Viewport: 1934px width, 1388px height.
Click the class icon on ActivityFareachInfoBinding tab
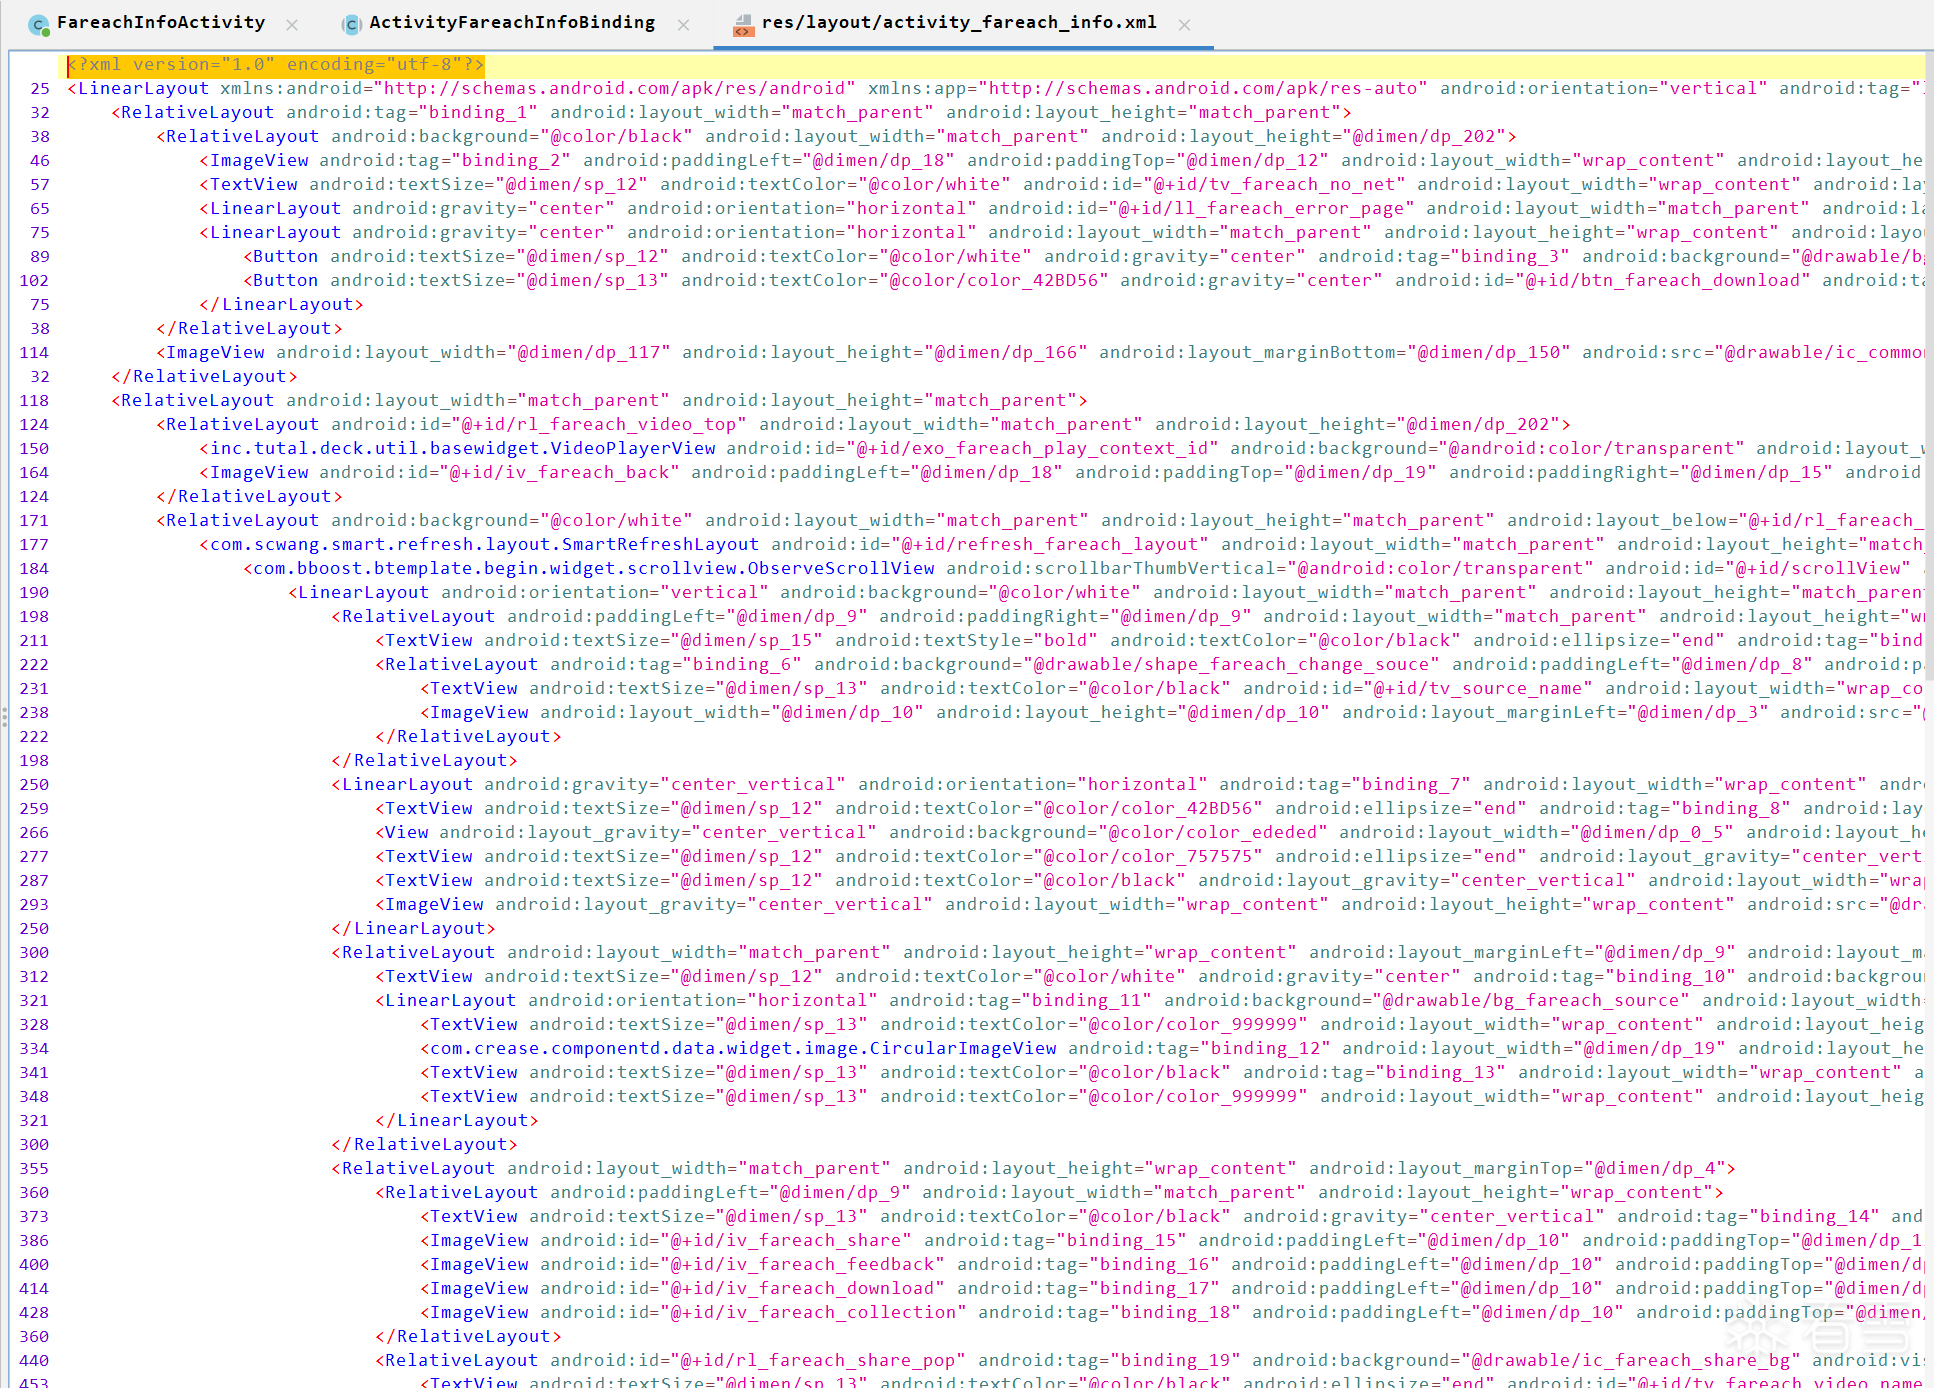pyautogui.click(x=351, y=25)
